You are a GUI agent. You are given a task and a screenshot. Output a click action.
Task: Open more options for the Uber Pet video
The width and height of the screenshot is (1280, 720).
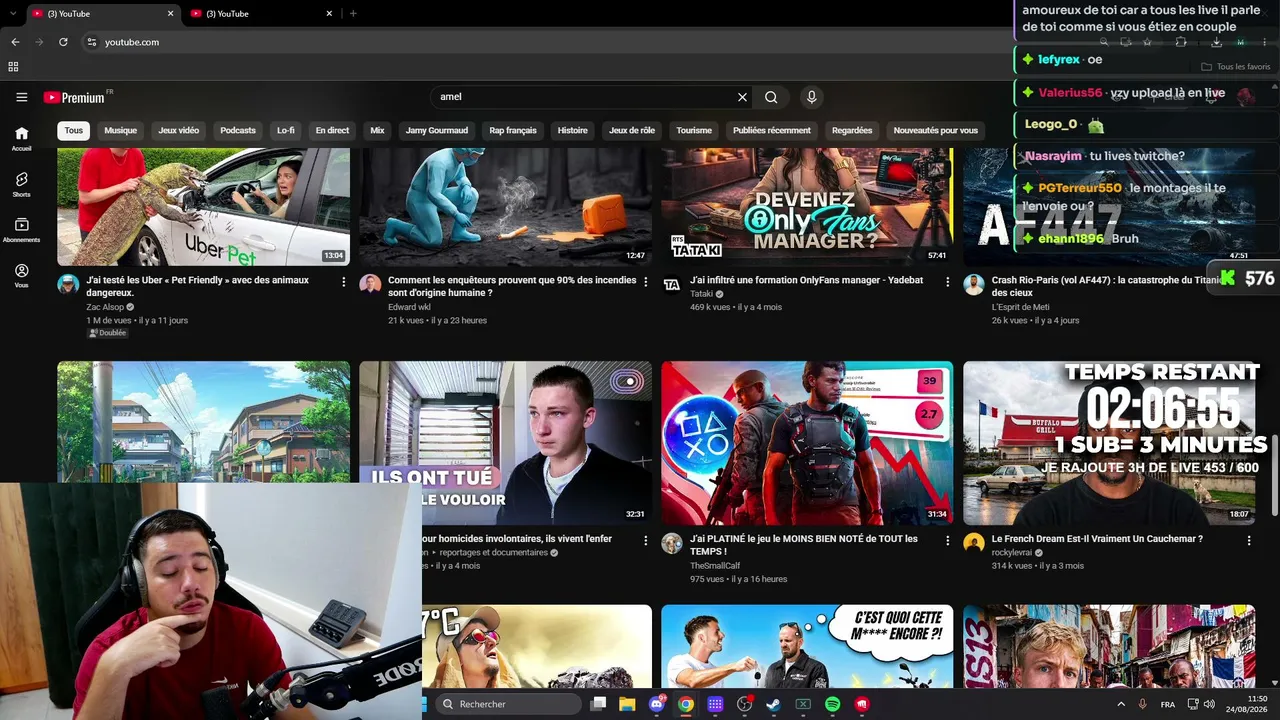[x=344, y=282]
